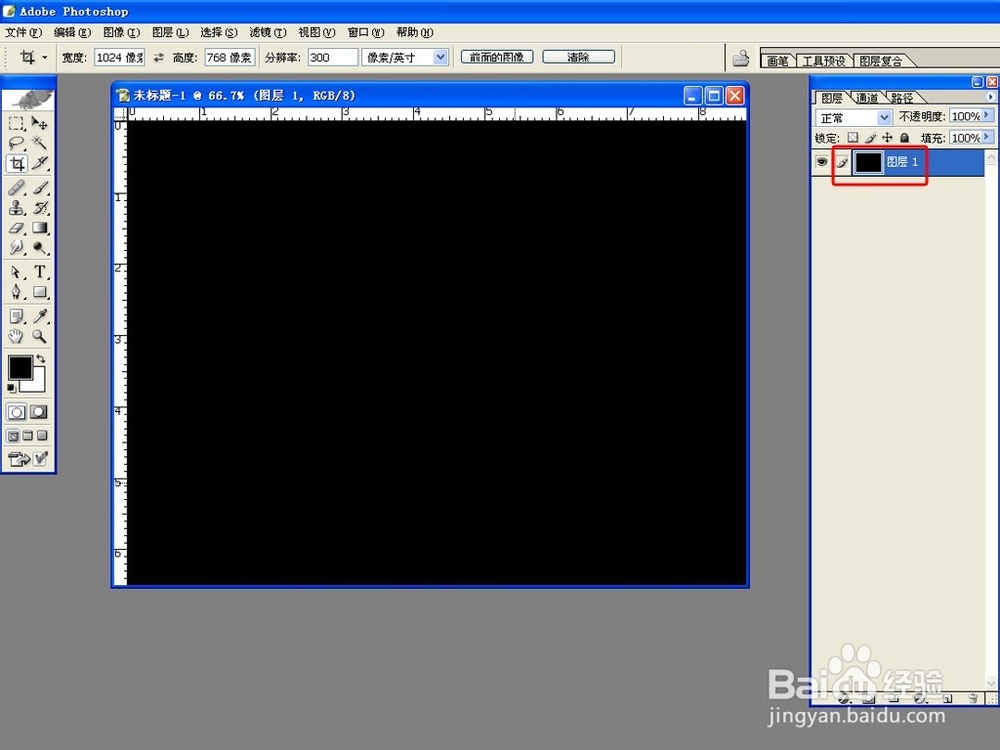Select the Dodge tool
The width and height of the screenshot is (1000, 750).
point(40,247)
